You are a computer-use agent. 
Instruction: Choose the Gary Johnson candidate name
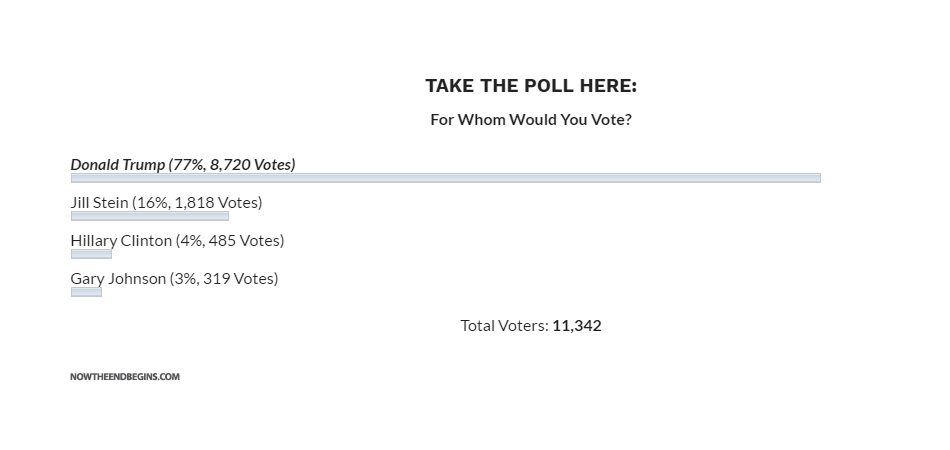(x=117, y=279)
